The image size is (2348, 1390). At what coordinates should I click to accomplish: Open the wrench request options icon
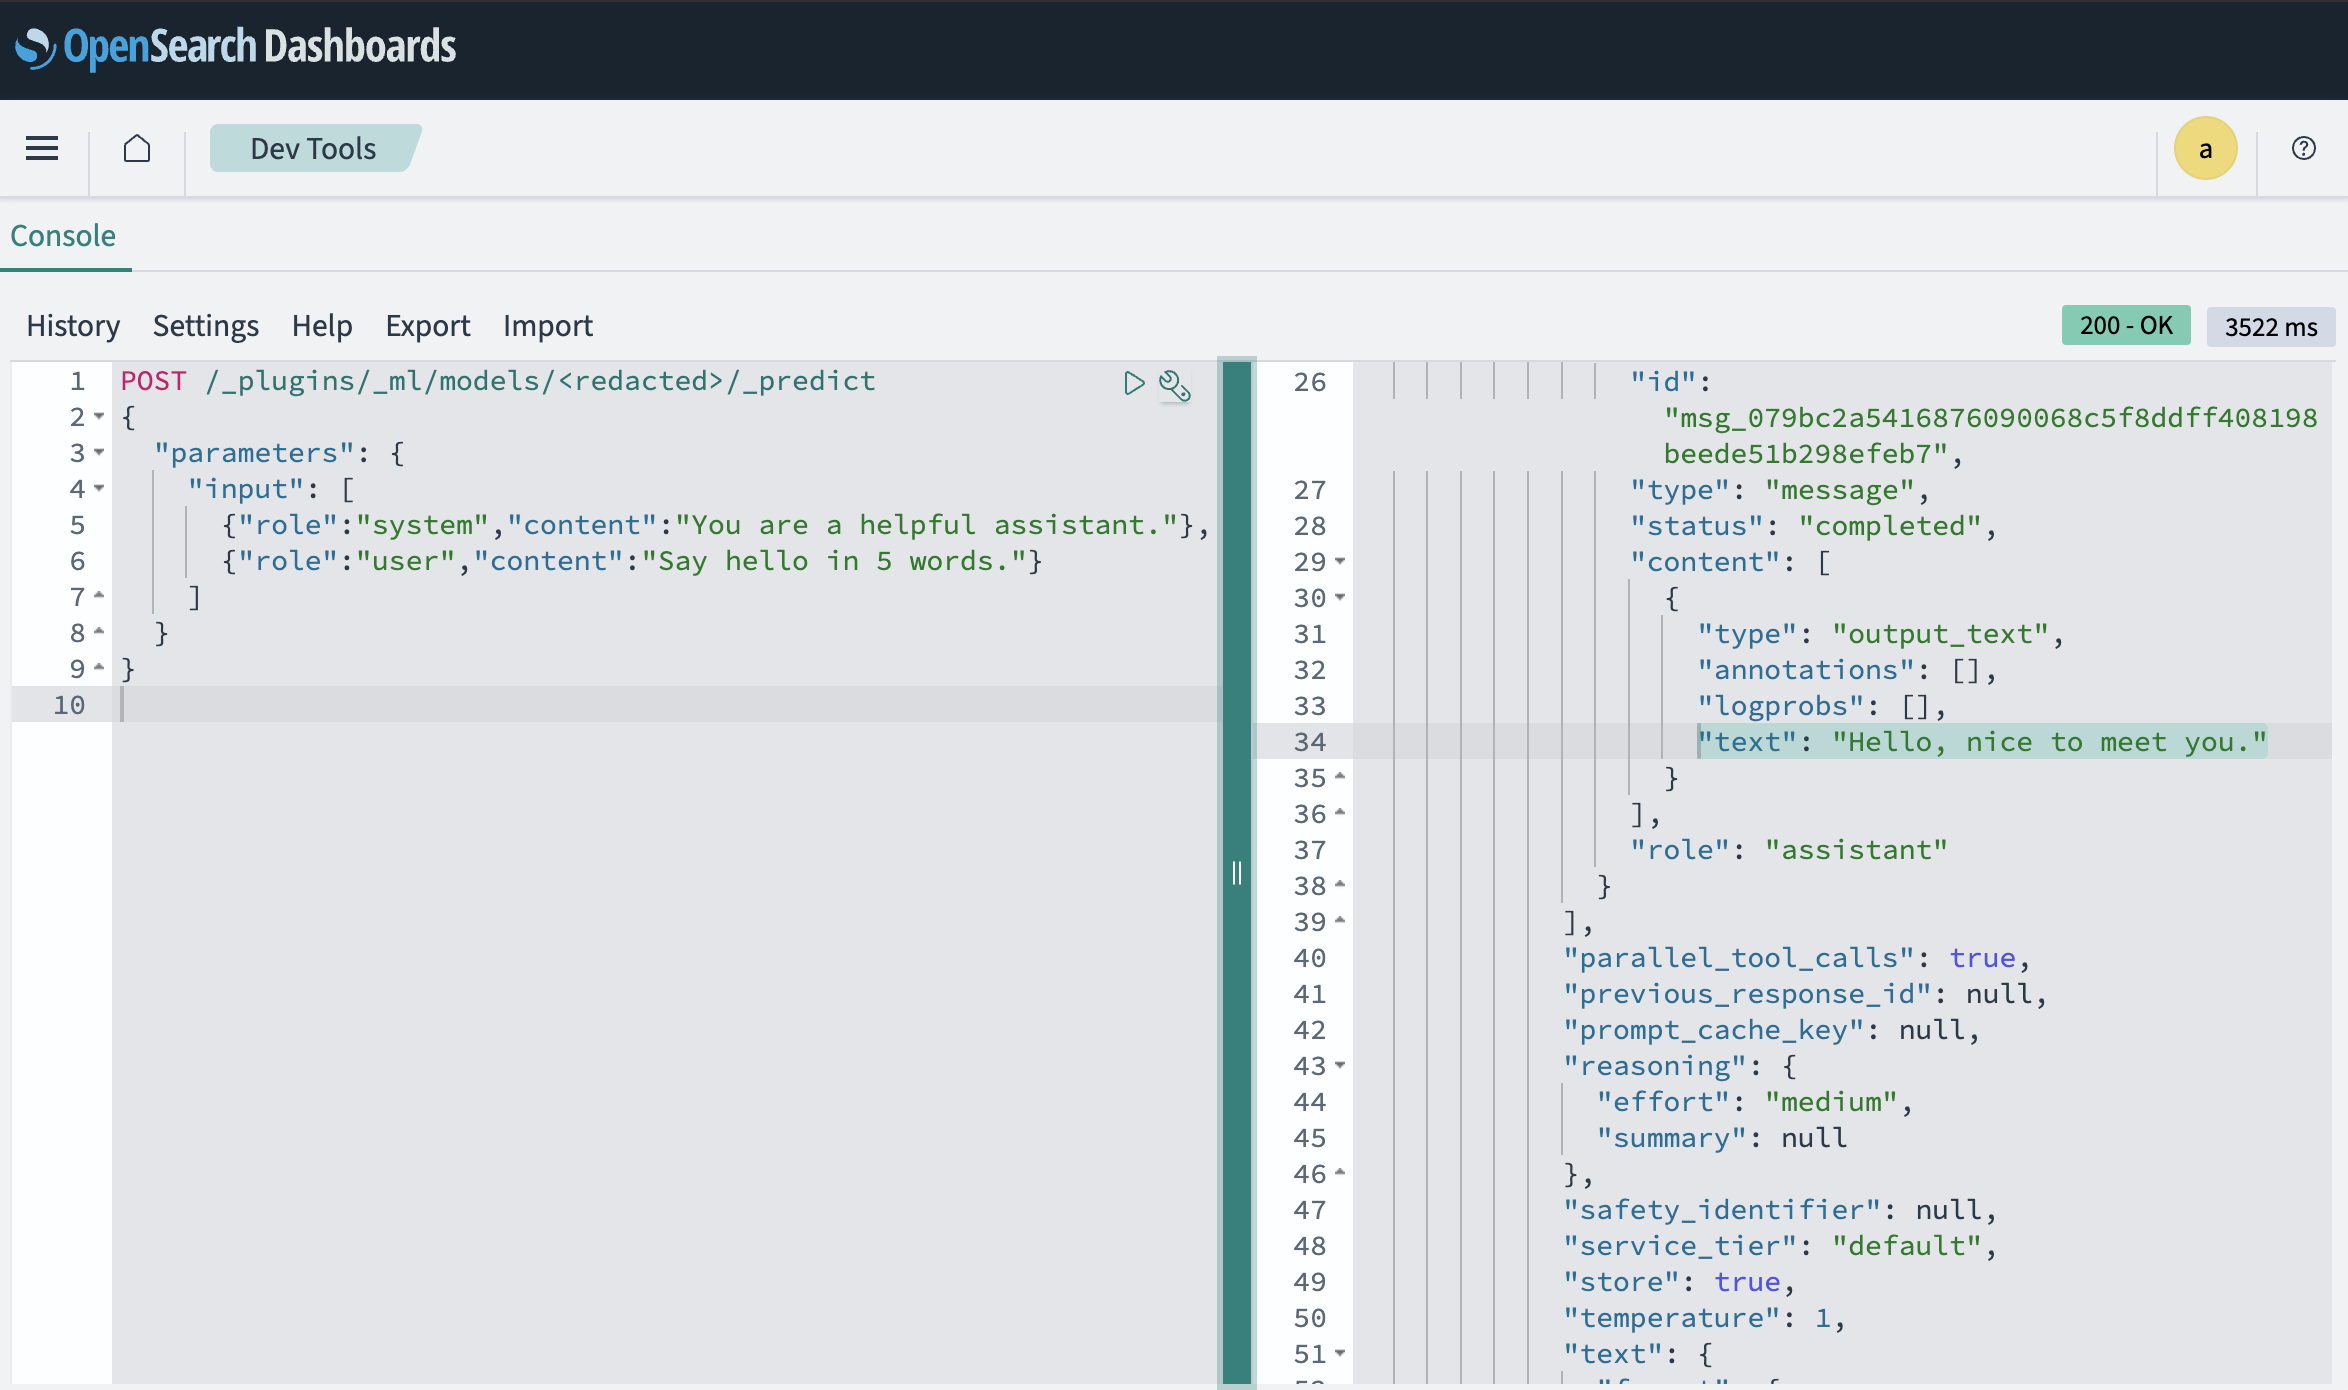pos(1174,385)
